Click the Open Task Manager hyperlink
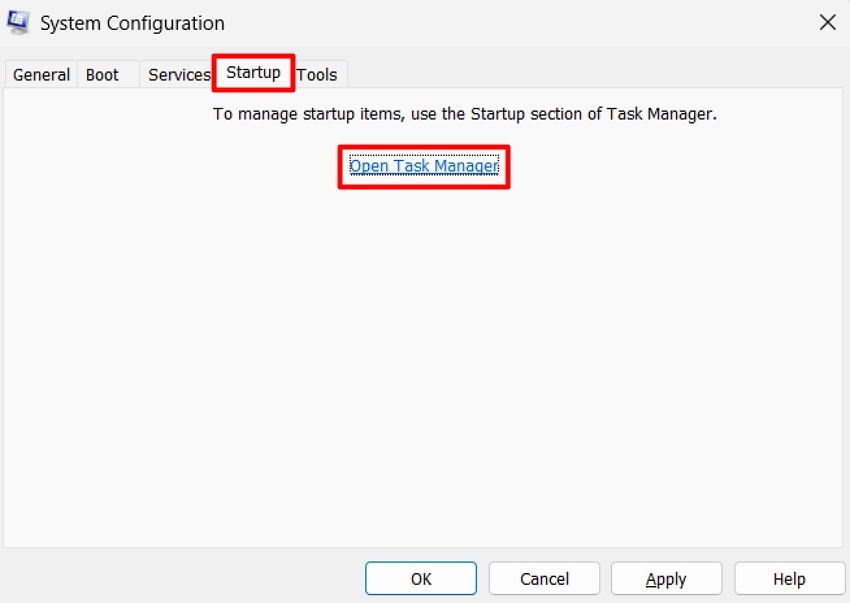 click(423, 166)
